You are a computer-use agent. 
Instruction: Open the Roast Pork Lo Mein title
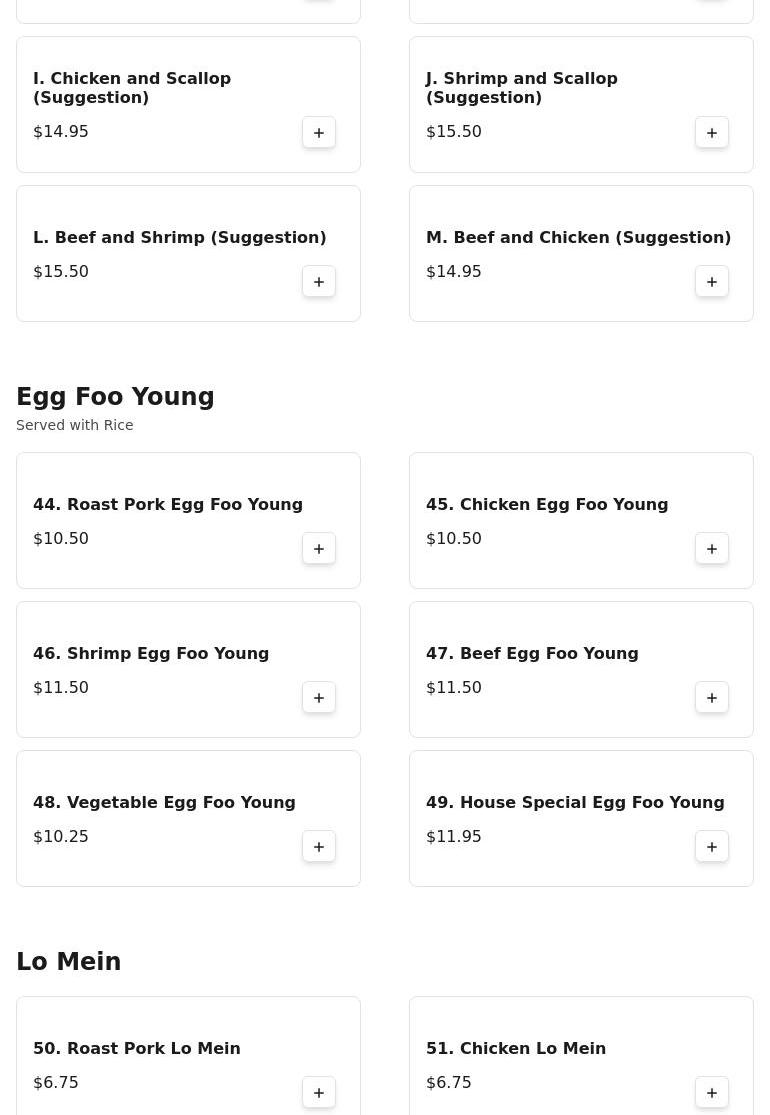point(137,1048)
